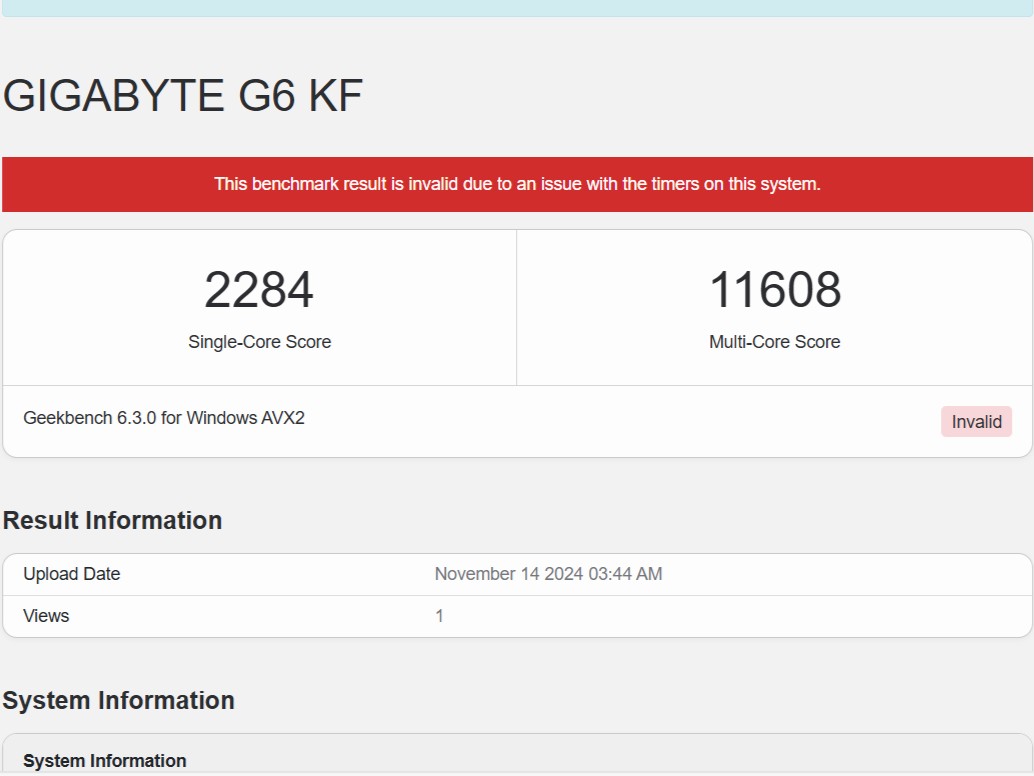Click the Single-Core Score label
The image size is (1034, 776).
click(x=259, y=342)
